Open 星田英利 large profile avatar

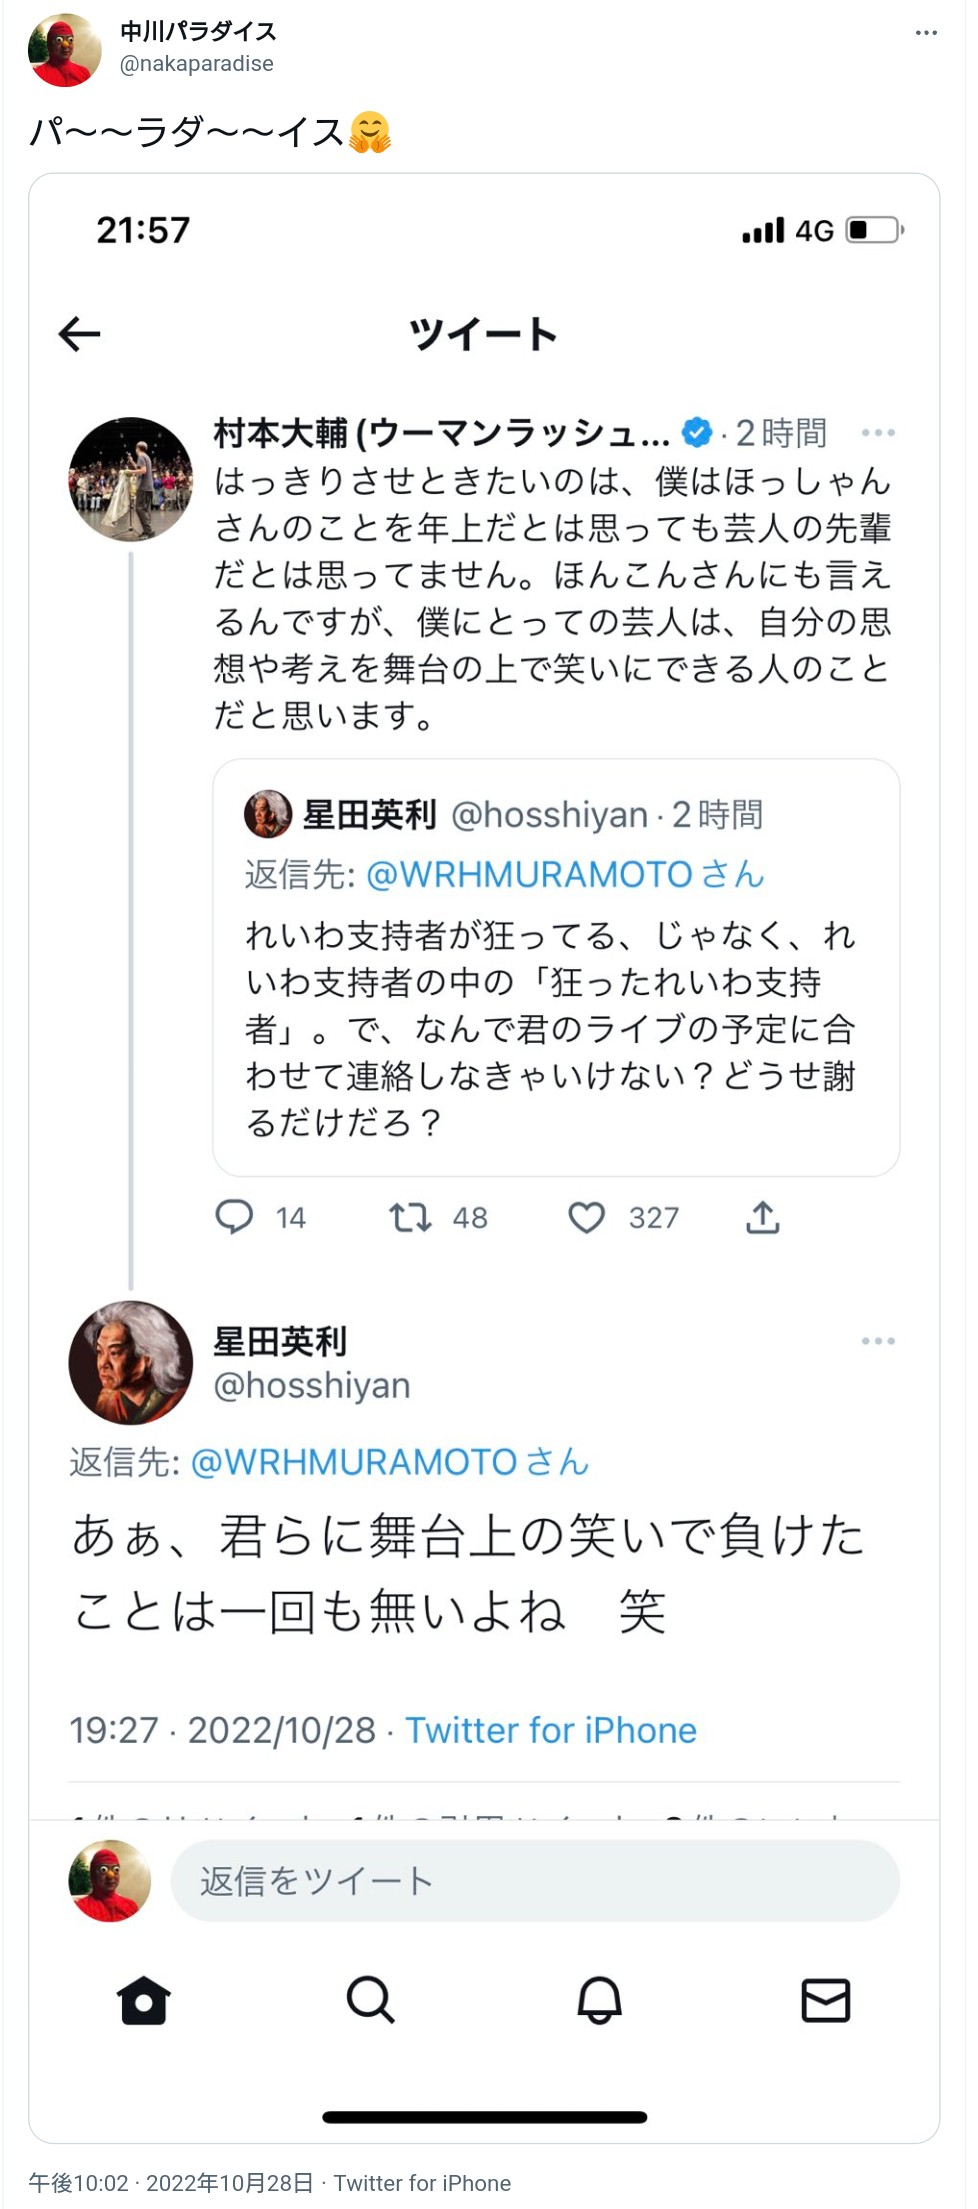pos(131,1362)
